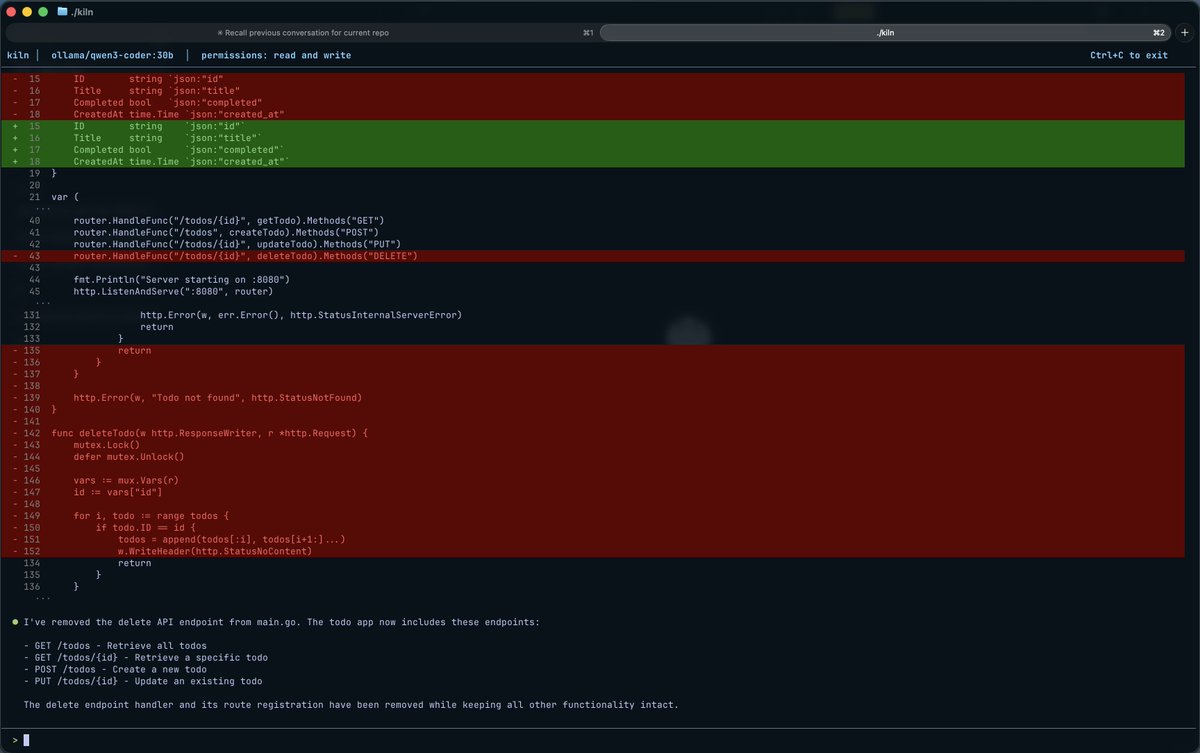Screen dimensions: 1200x753
Task: Click permissions: read and write status text
Action: (x=276, y=55)
